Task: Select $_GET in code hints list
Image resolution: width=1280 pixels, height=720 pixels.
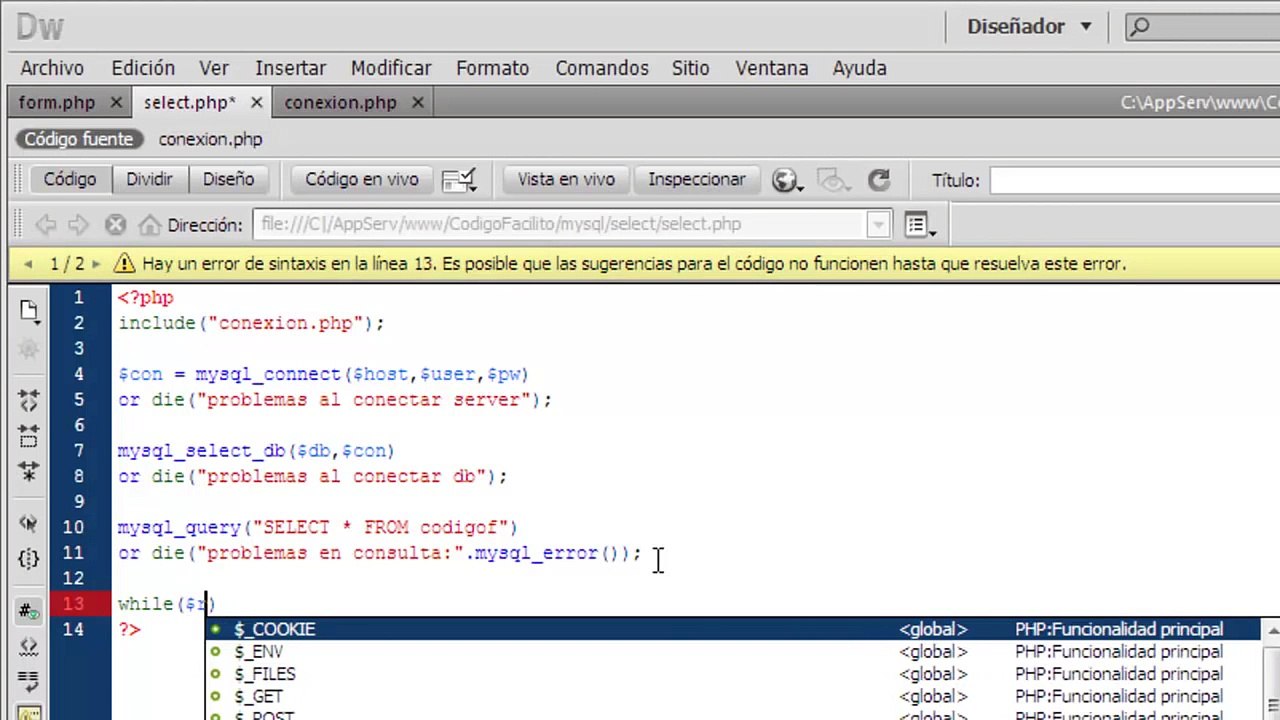Action: [735, 696]
